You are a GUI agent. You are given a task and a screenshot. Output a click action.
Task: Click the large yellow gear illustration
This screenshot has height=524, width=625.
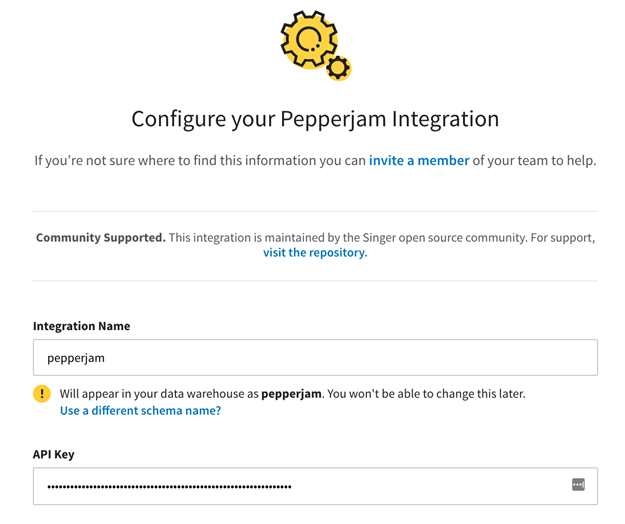(x=309, y=39)
